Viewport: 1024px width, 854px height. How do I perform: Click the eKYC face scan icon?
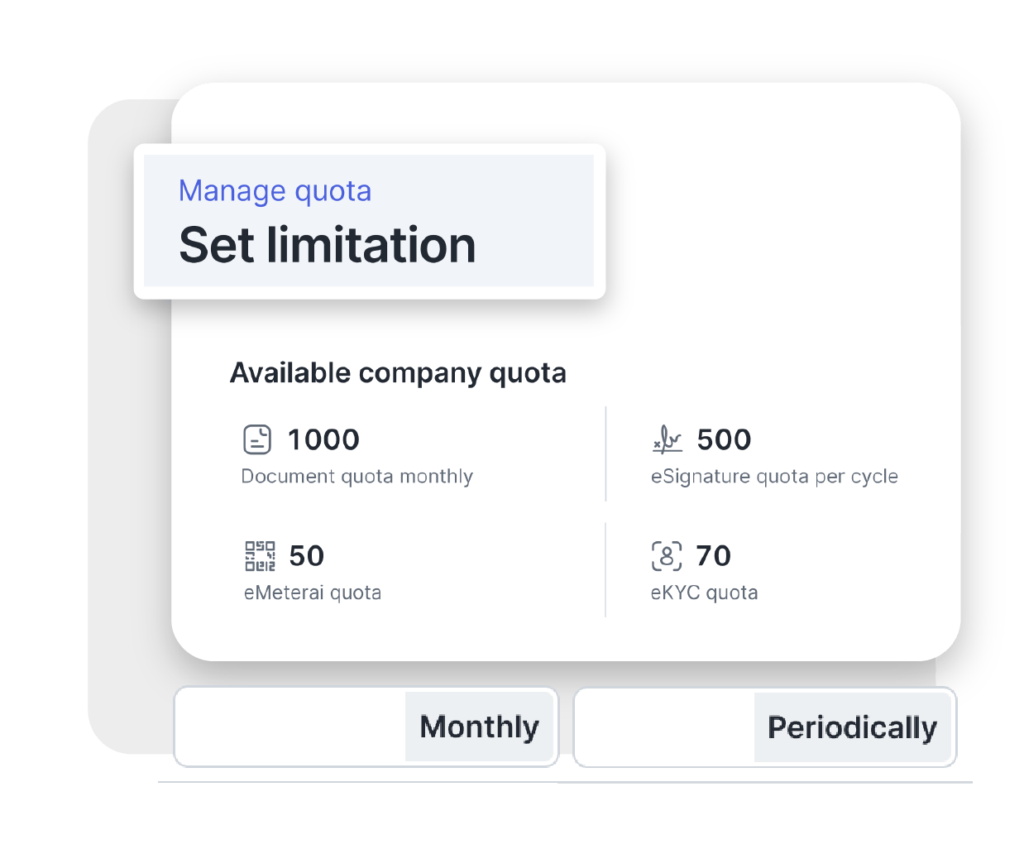tap(667, 556)
